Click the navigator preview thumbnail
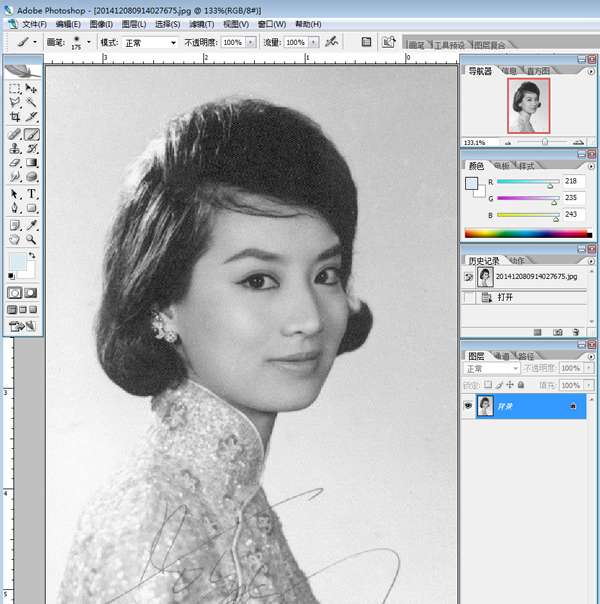The image size is (600, 604). 528,106
